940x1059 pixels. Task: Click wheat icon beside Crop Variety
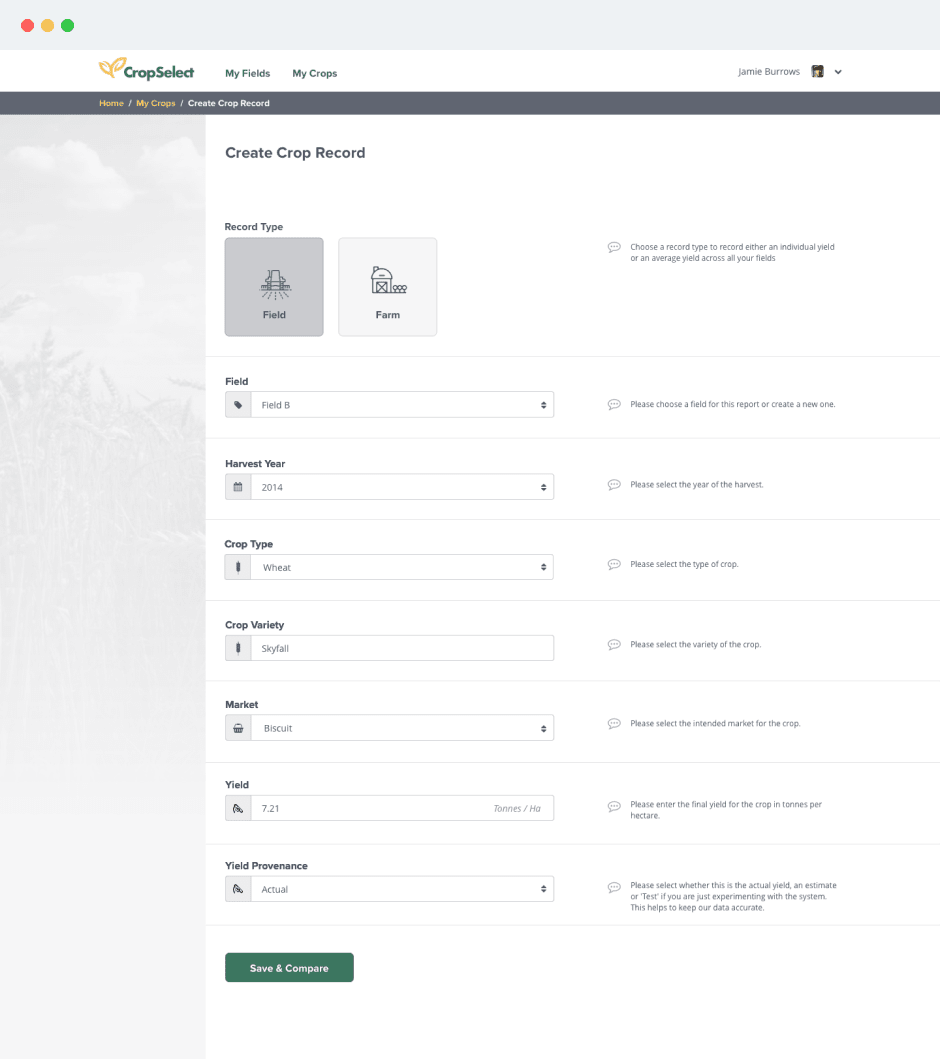238,648
